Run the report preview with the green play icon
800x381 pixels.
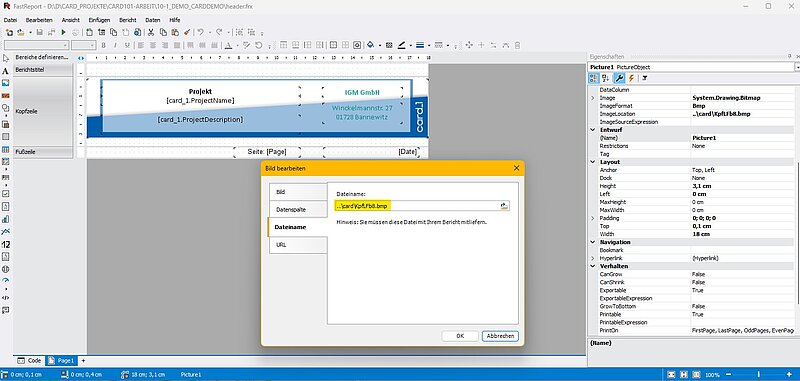click(64, 32)
